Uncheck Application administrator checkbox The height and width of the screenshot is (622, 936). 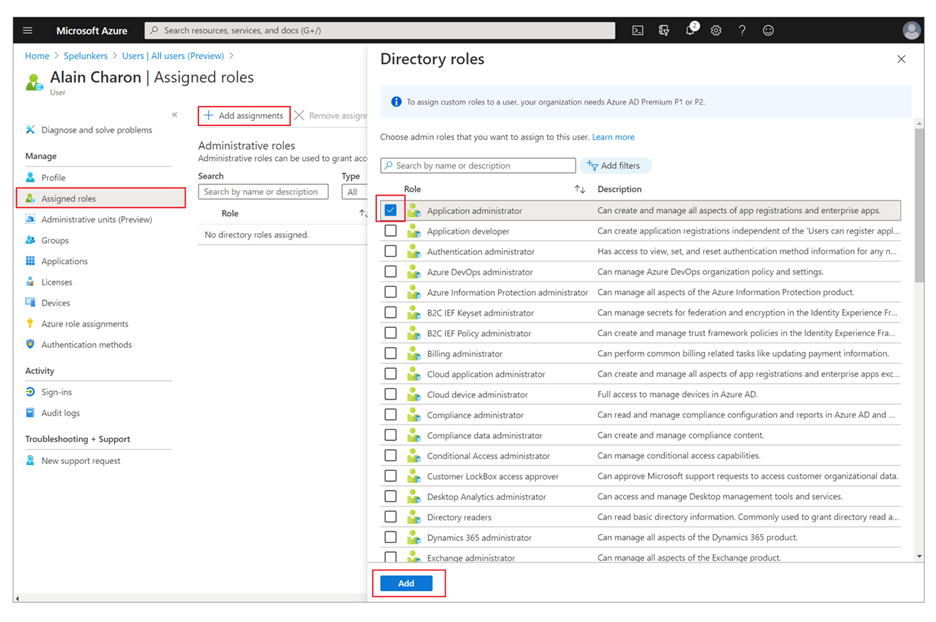(x=390, y=210)
